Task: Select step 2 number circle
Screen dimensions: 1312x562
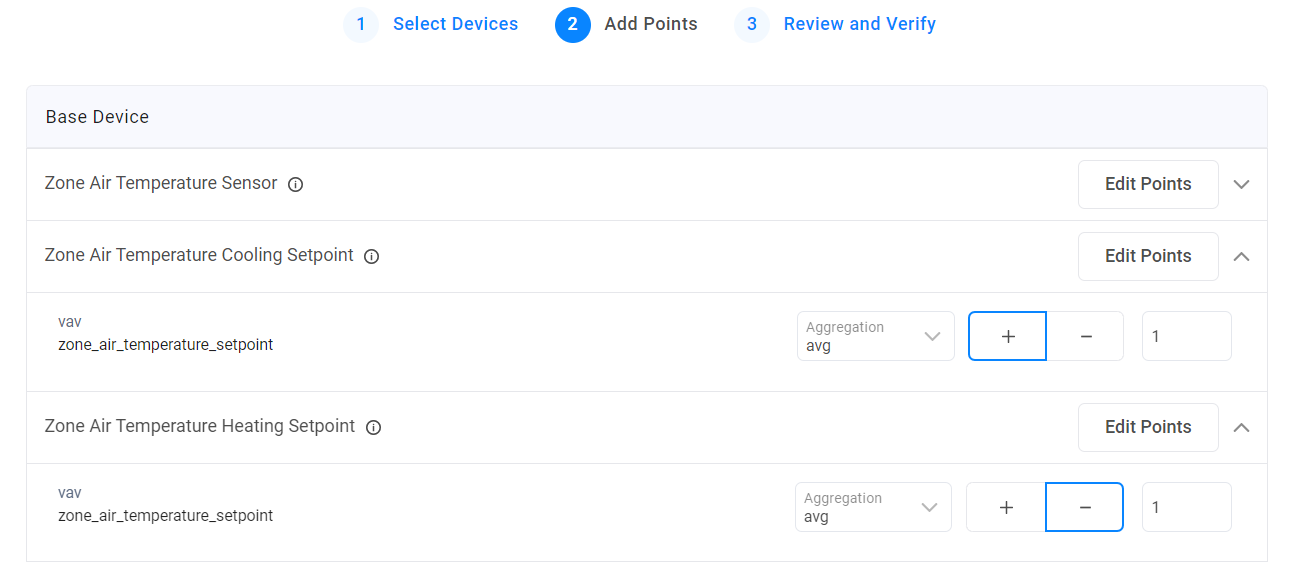Action: tap(573, 24)
